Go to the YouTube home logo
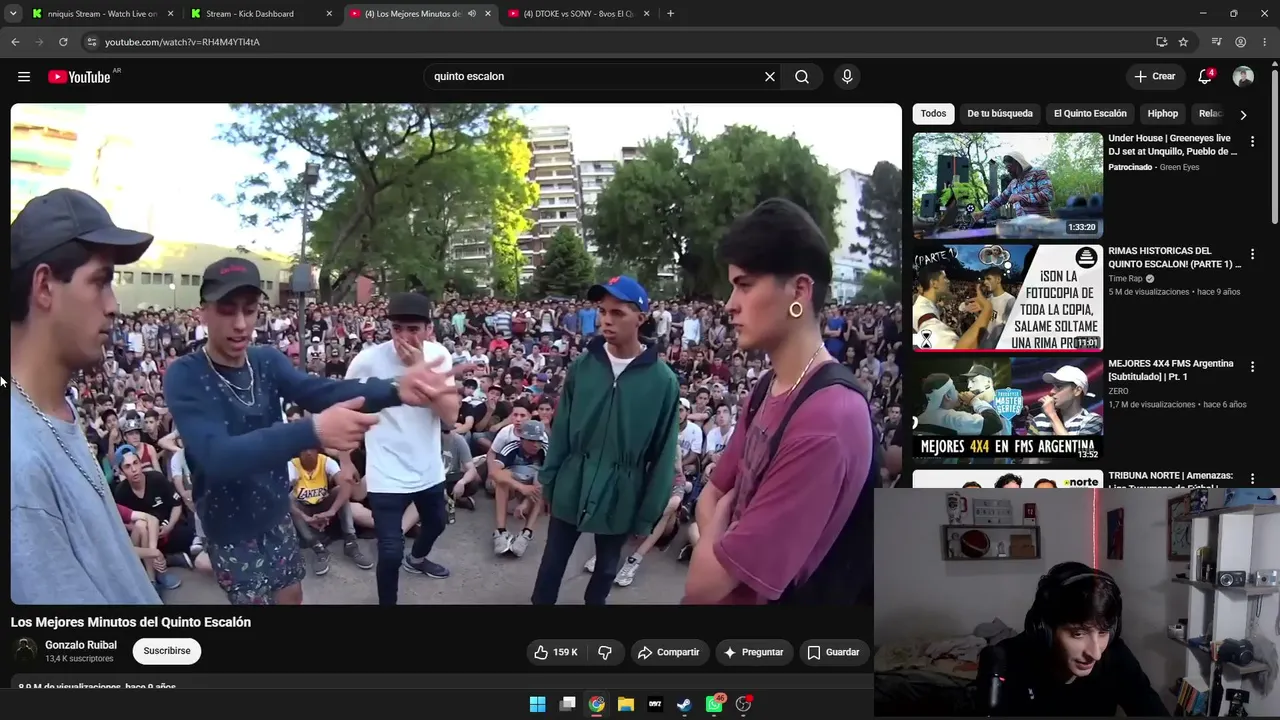Image resolution: width=1280 pixels, height=720 pixels. (79, 77)
